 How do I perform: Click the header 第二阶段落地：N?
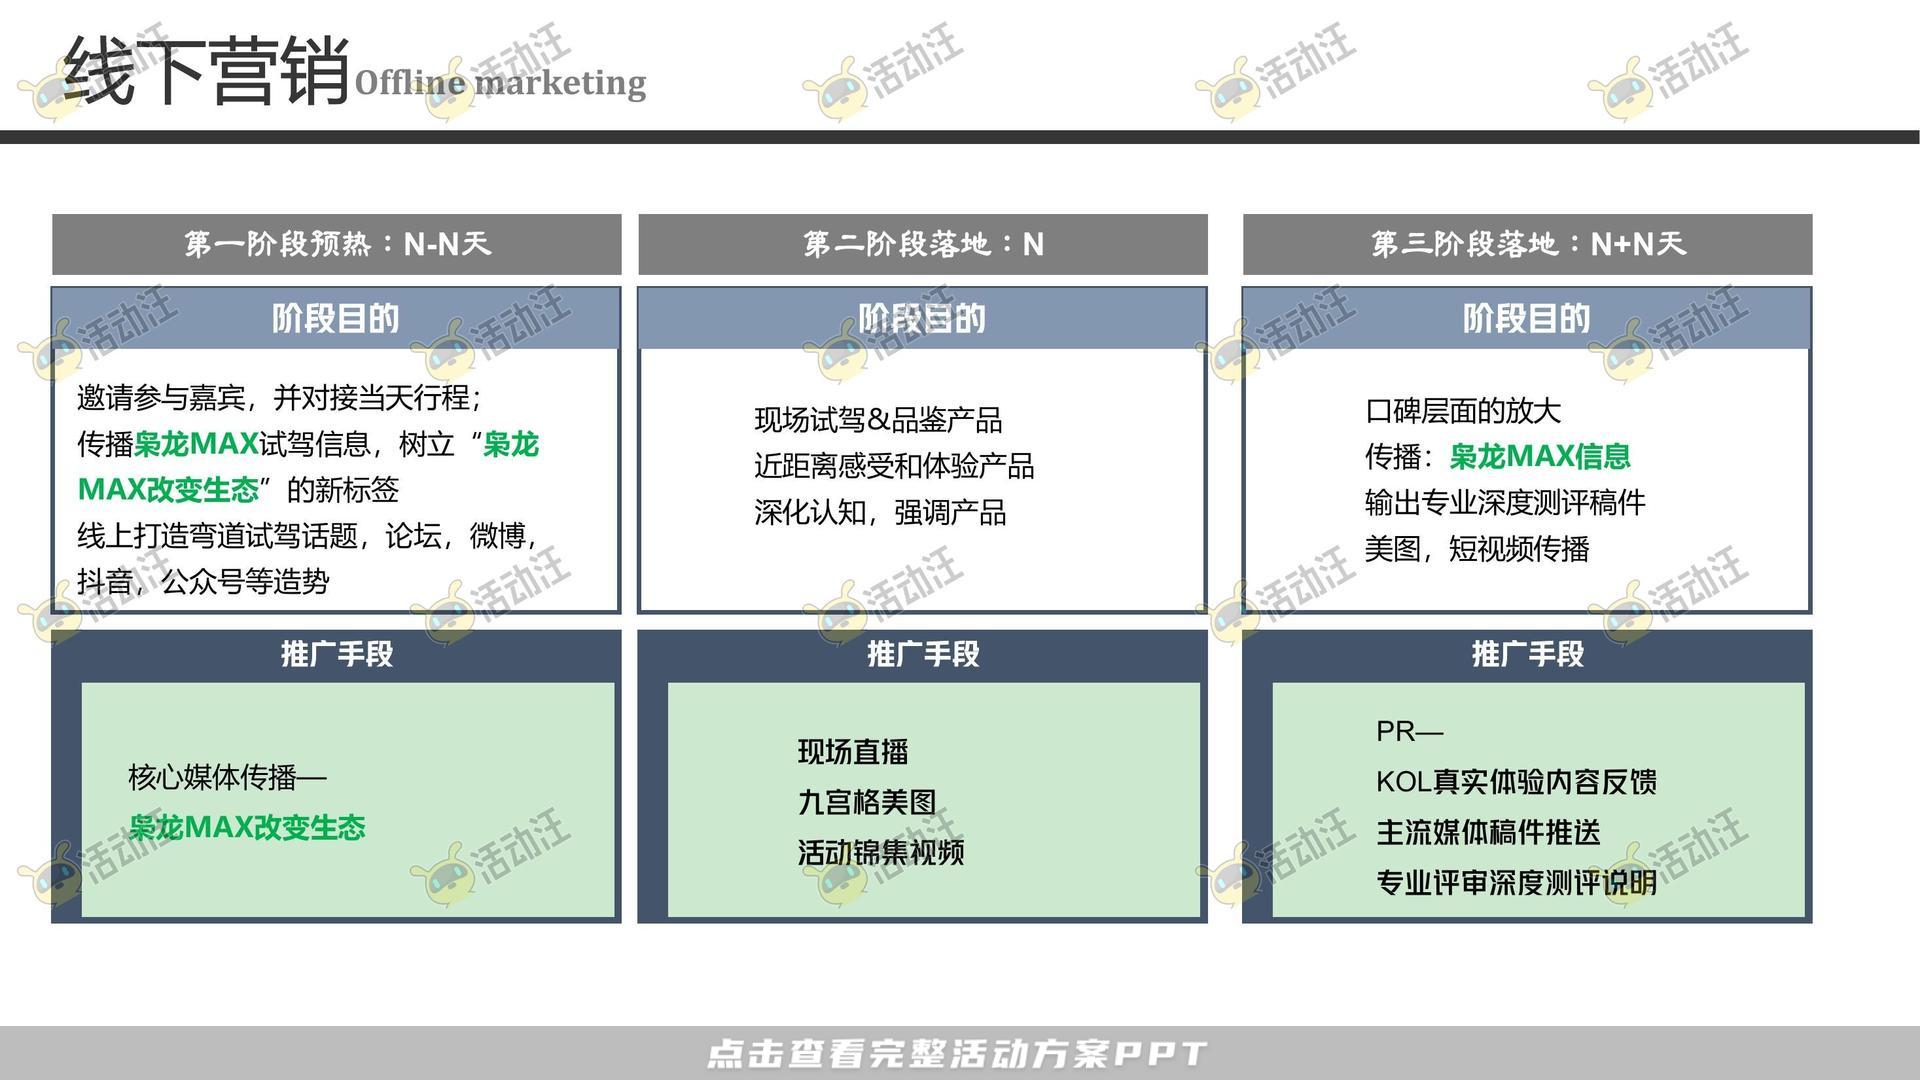923,244
